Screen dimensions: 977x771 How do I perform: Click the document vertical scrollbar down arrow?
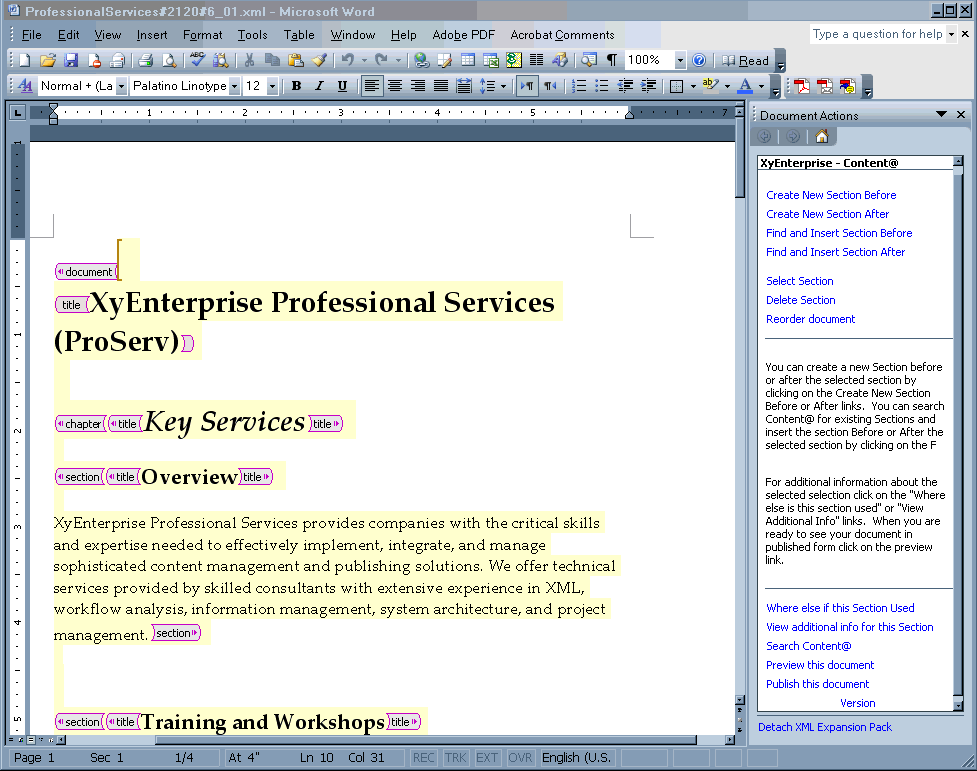click(x=740, y=699)
